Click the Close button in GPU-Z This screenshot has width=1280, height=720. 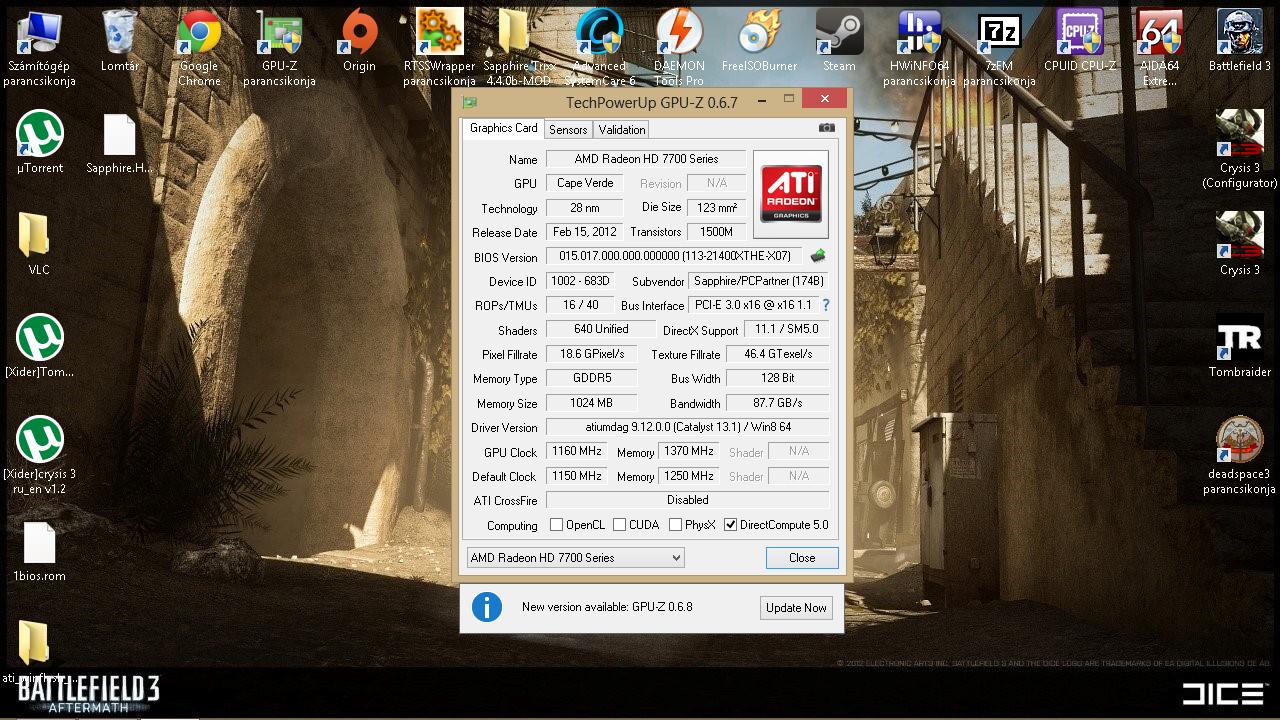[802, 558]
